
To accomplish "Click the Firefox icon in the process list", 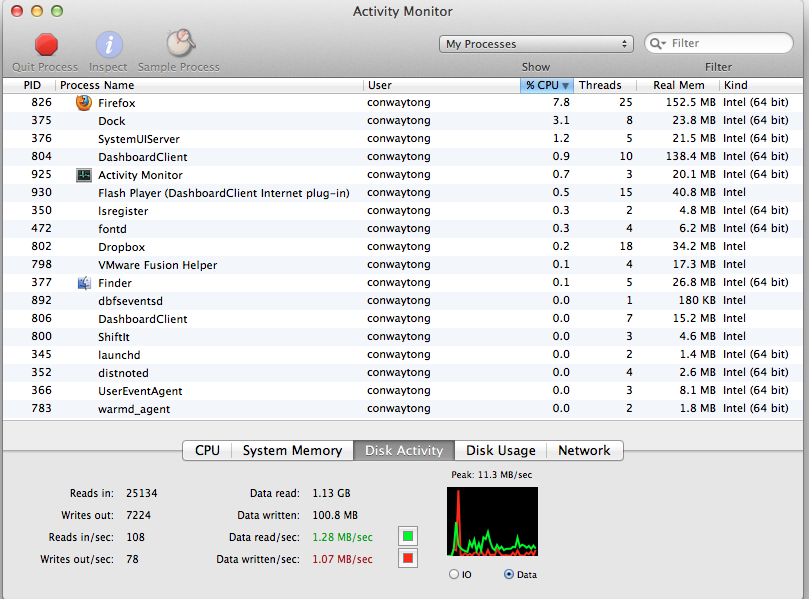I will click(83, 102).
